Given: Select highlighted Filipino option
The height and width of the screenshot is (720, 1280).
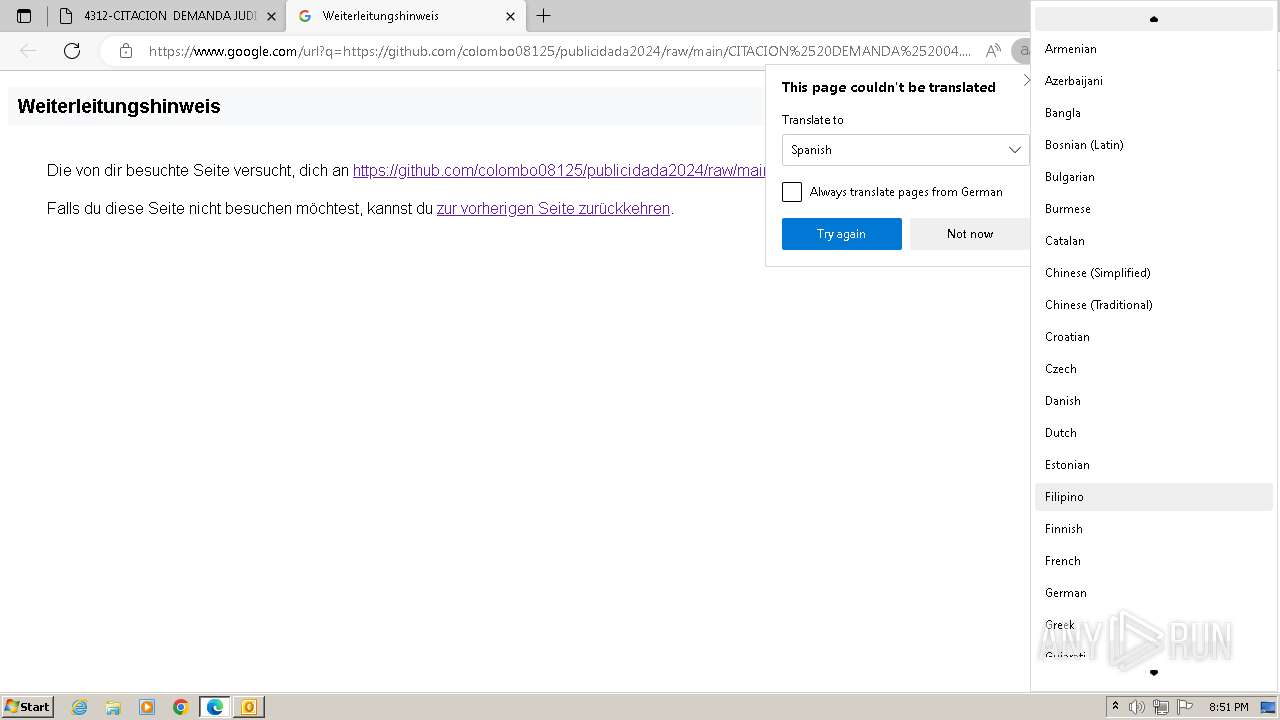Looking at the screenshot, I should point(1154,497).
